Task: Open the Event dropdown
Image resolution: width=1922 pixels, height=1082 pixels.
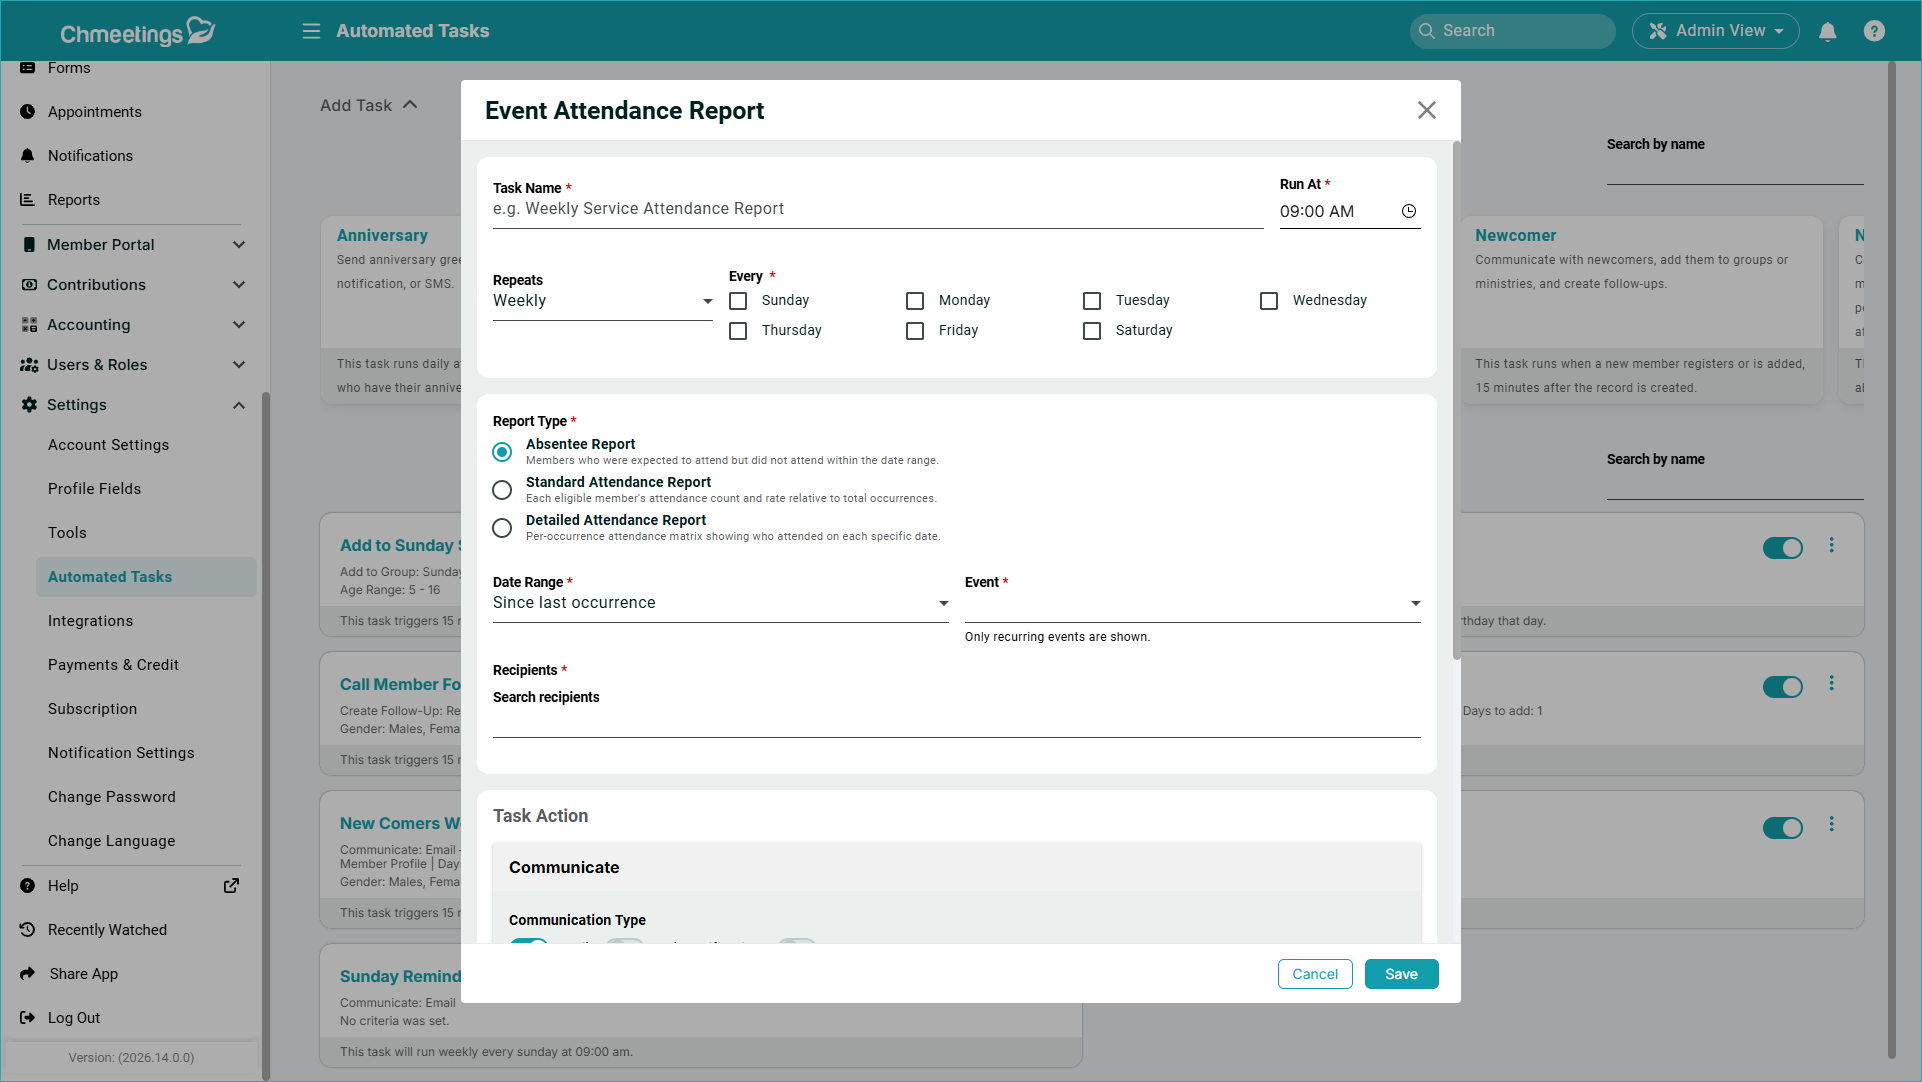Action: point(1192,603)
